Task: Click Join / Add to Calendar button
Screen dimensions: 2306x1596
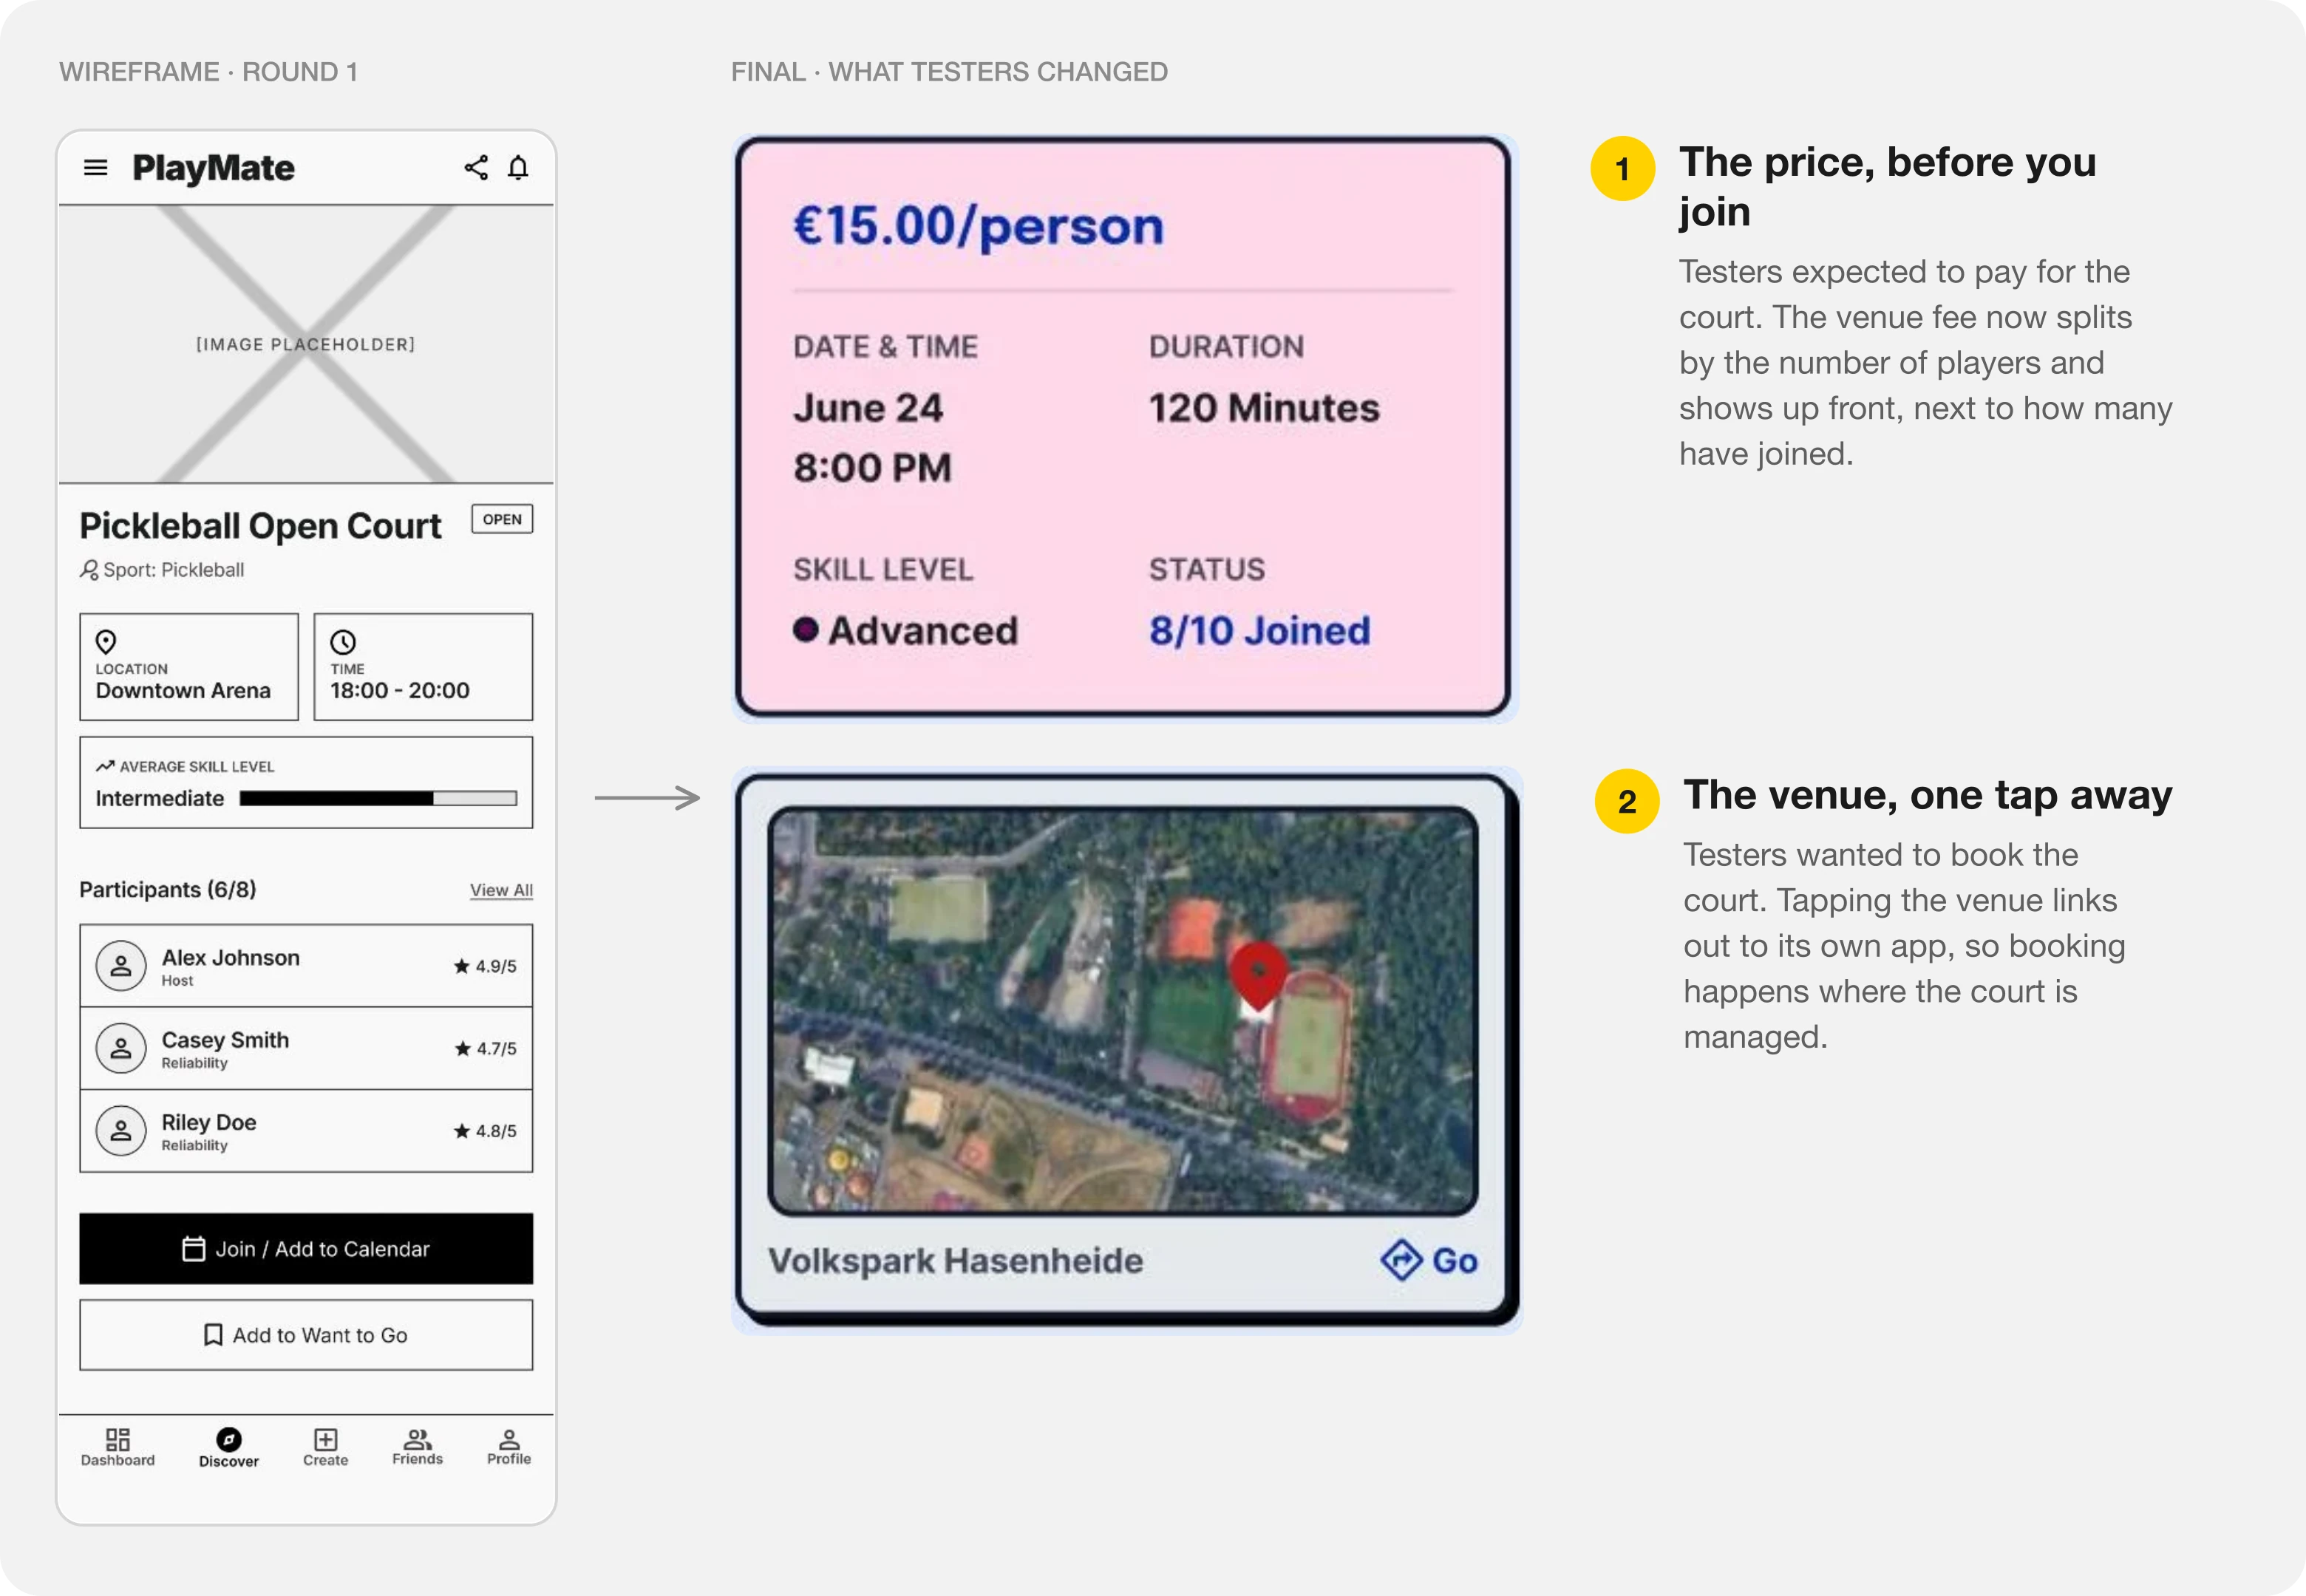Action: pyautogui.click(x=306, y=1249)
